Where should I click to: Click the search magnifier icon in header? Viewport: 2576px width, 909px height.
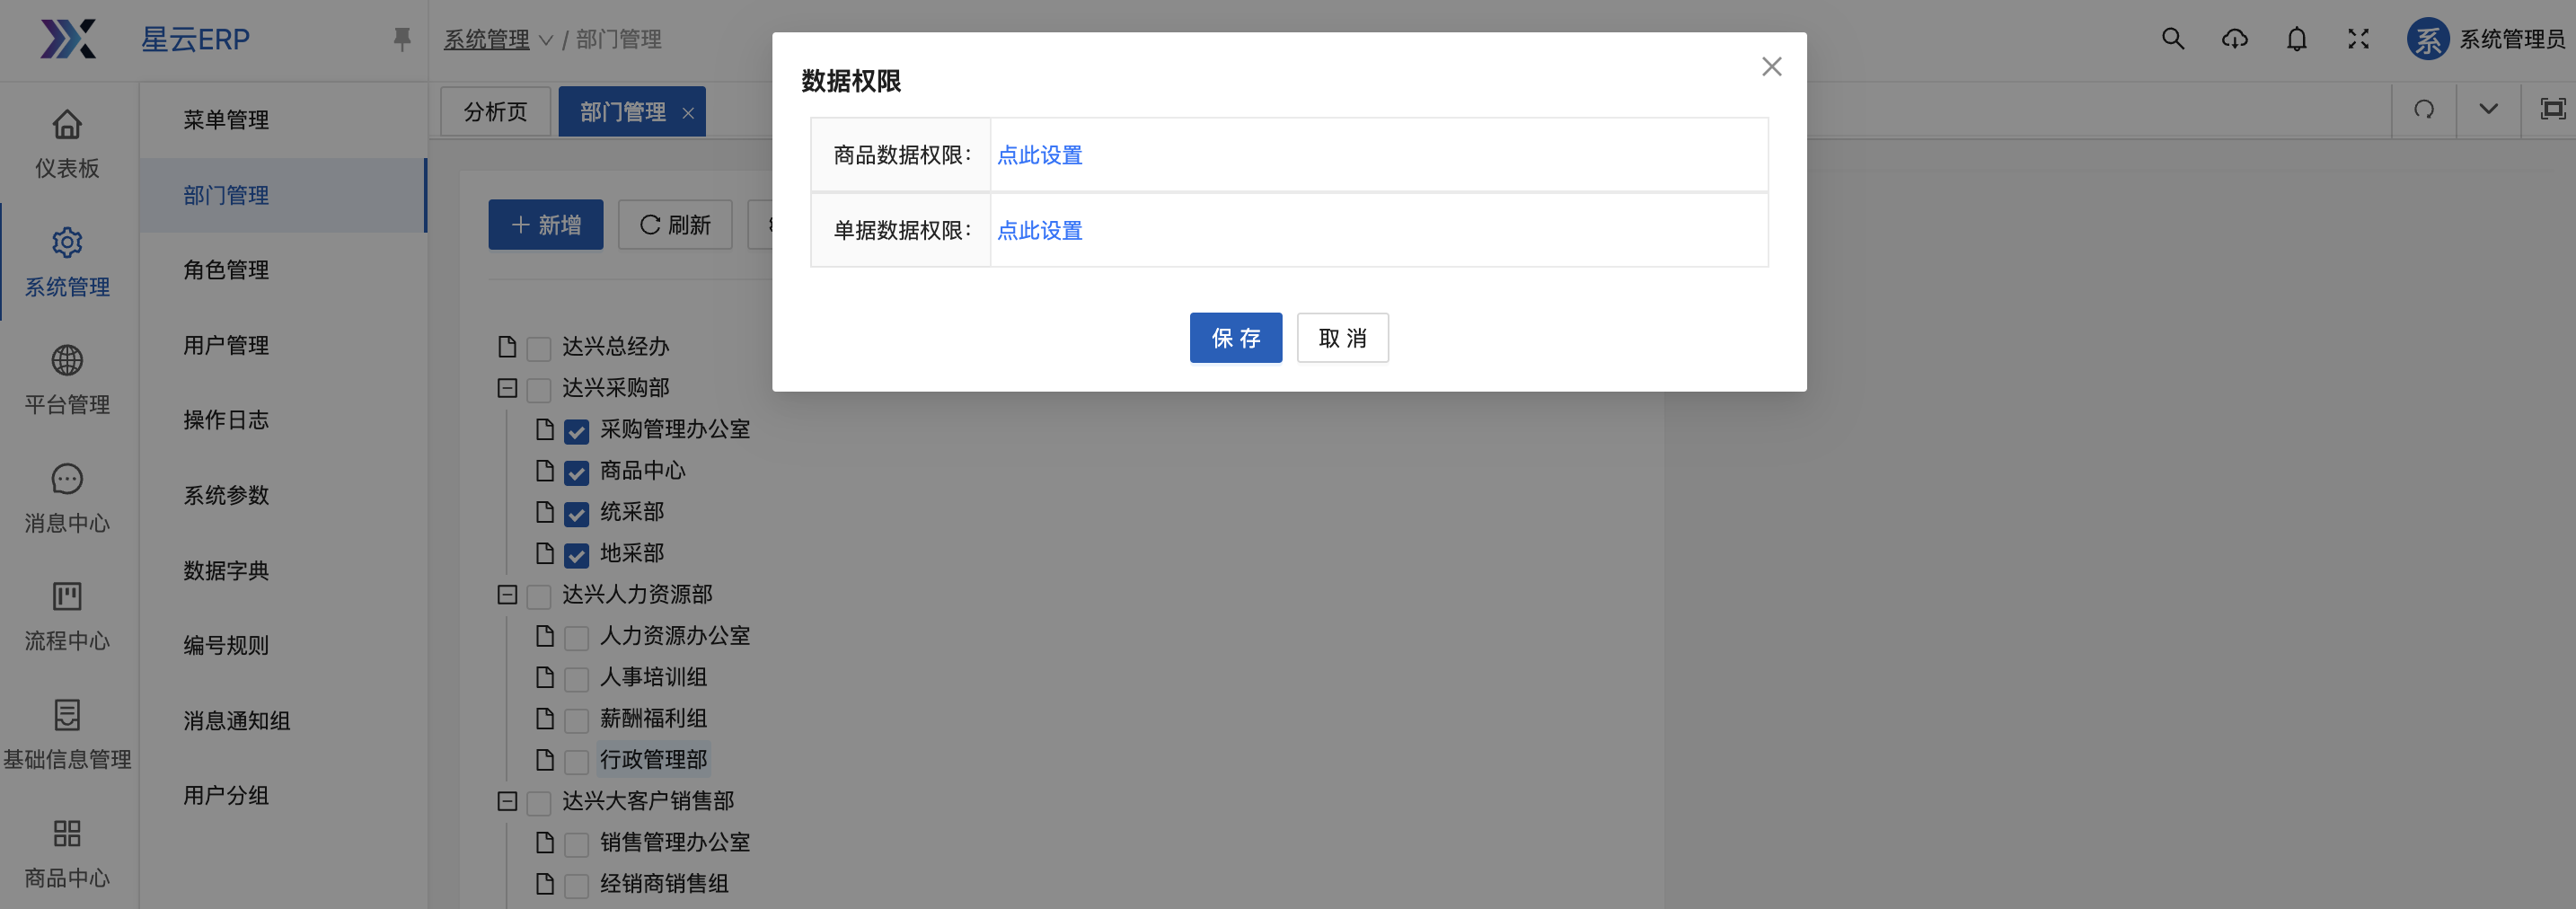pyautogui.click(x=2172, y=39)
